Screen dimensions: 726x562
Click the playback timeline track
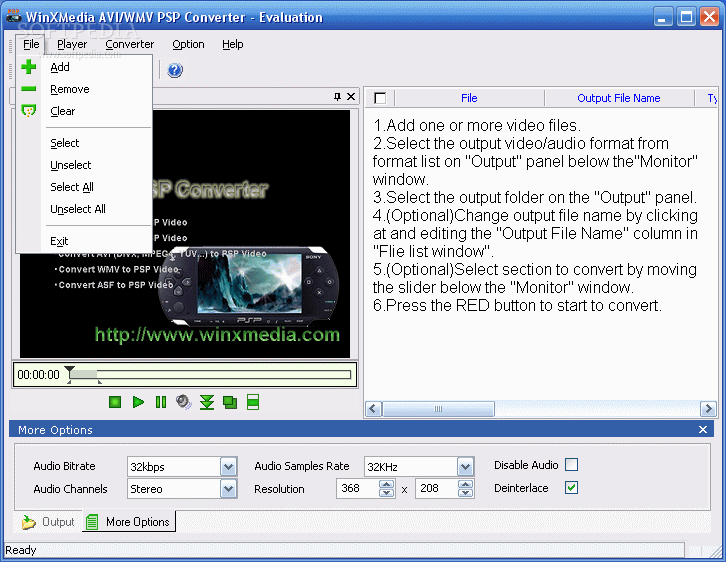tap(211, 374)
